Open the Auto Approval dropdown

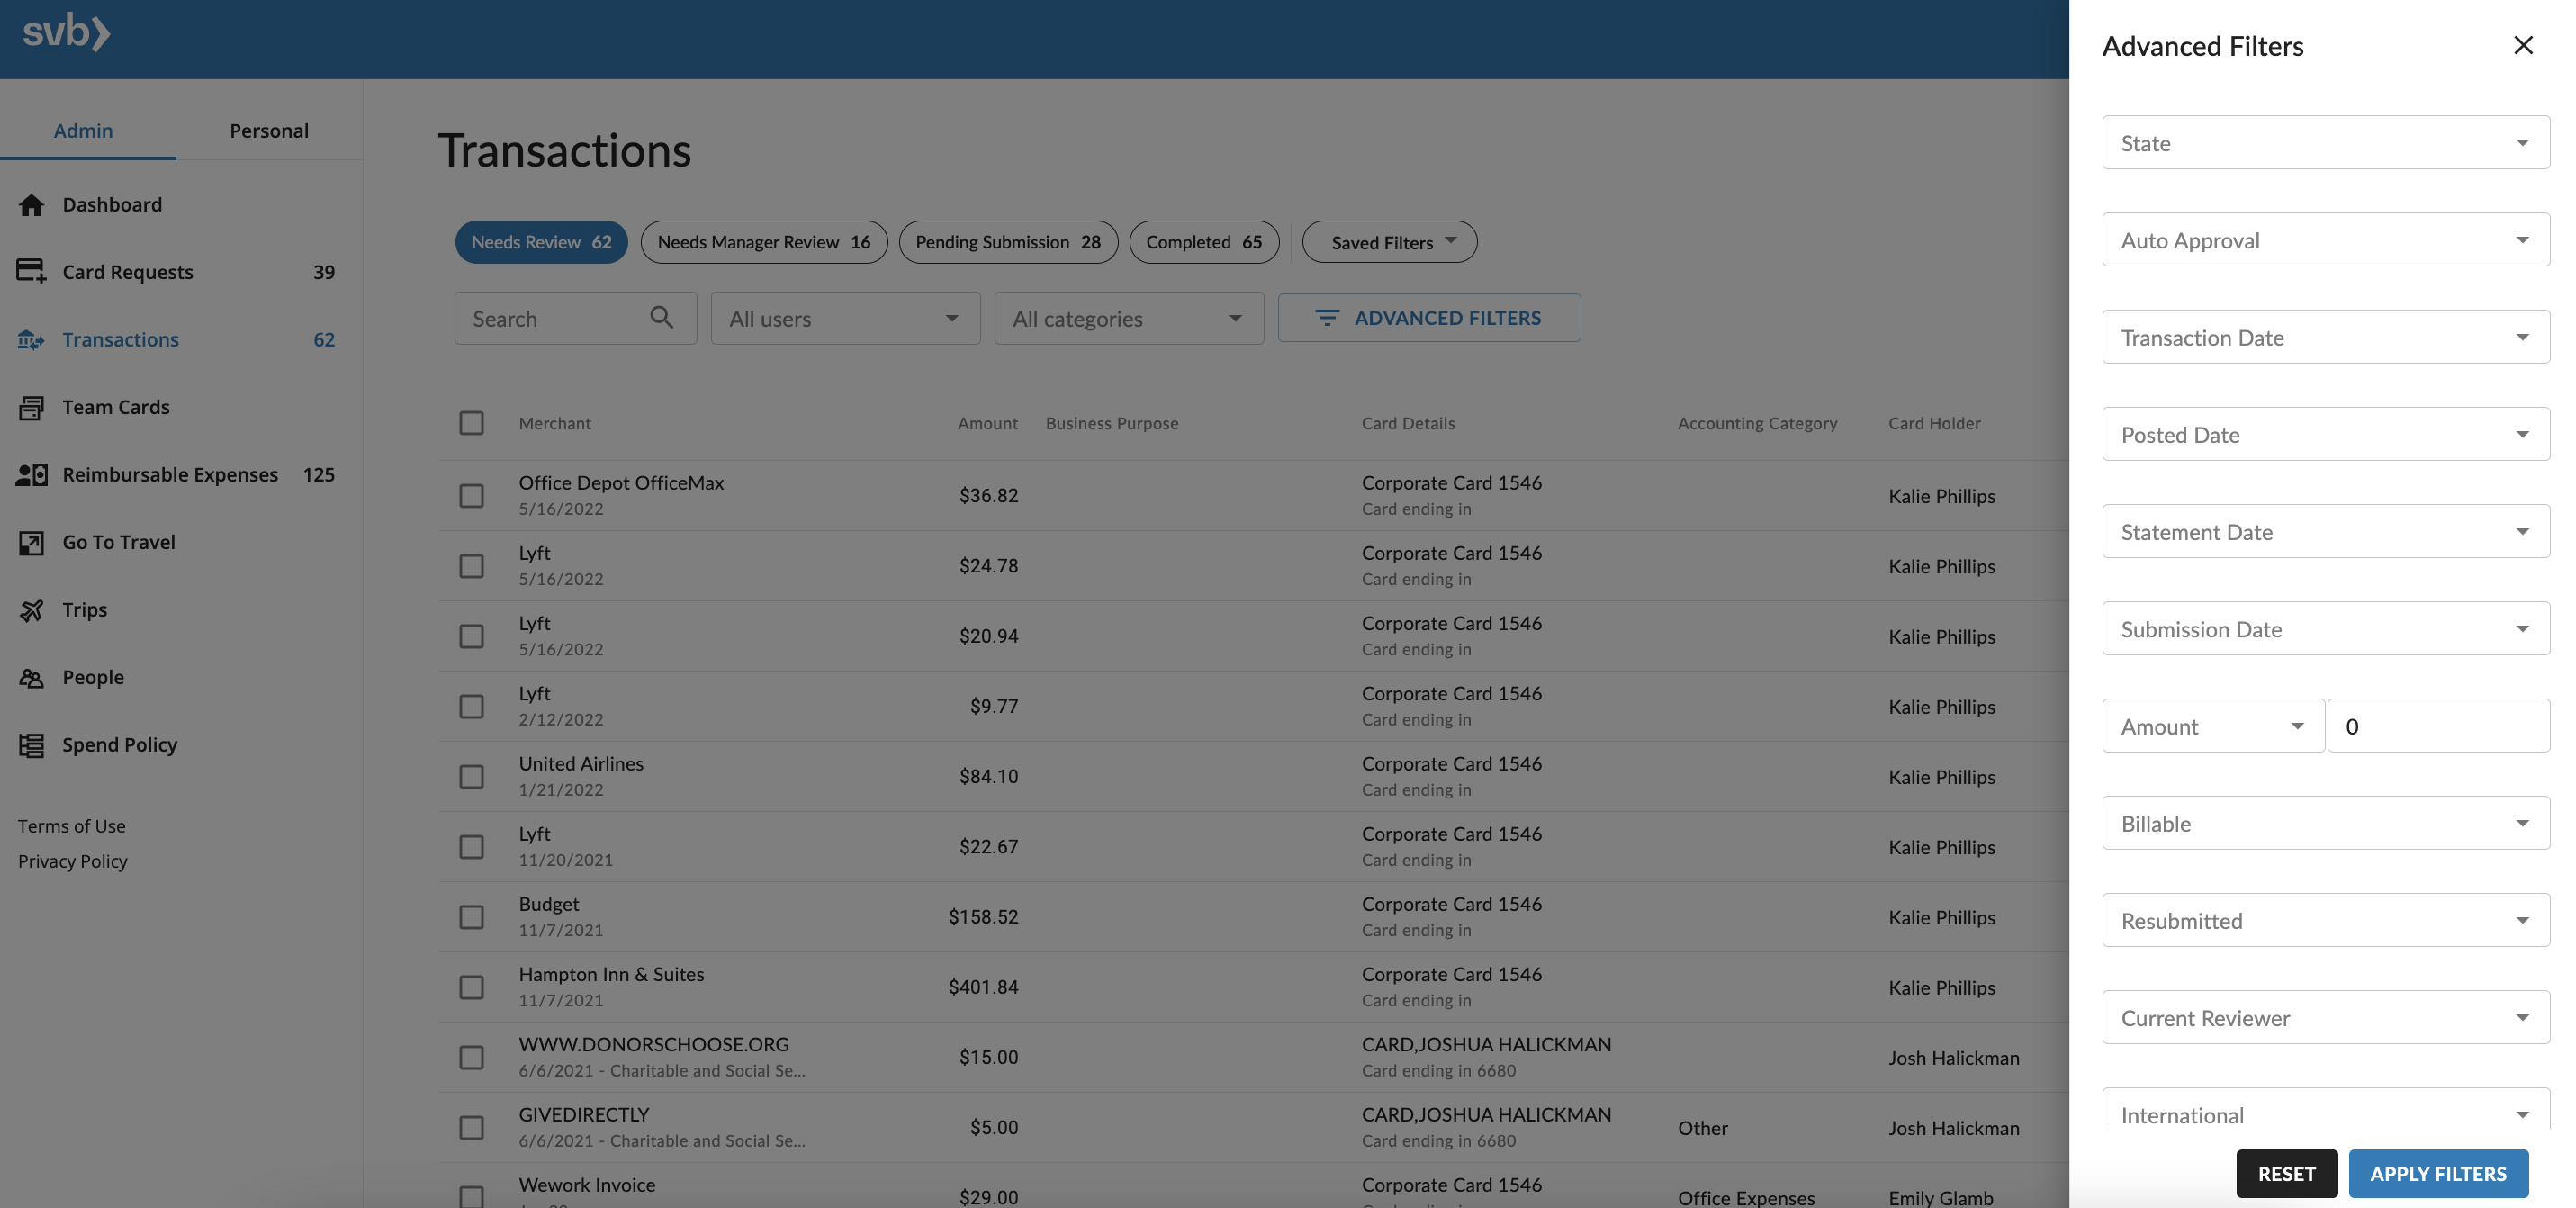pos(2325,239)
